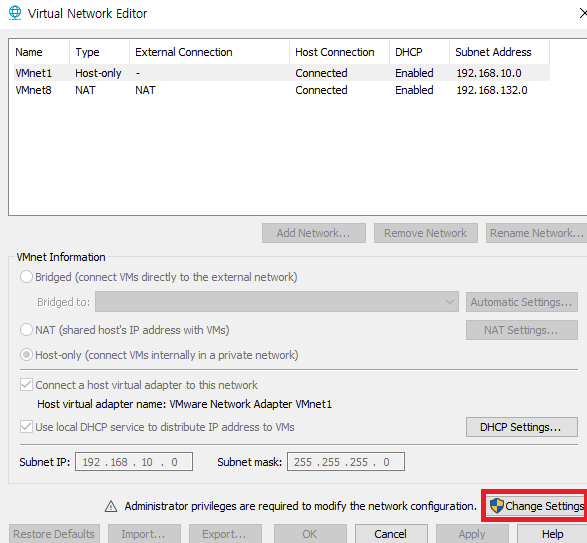The height and width of the screenshot is (543, 587).
Task: Click the Rename Network button
Action: 536,233
